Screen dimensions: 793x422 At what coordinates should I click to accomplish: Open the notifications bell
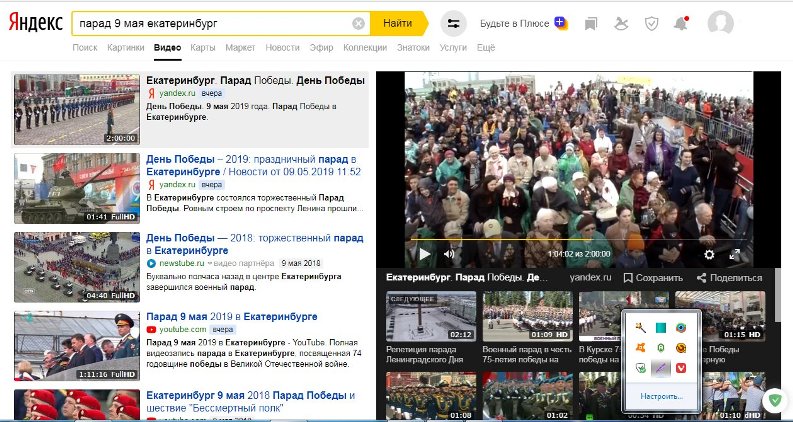(x=681, y=22)
